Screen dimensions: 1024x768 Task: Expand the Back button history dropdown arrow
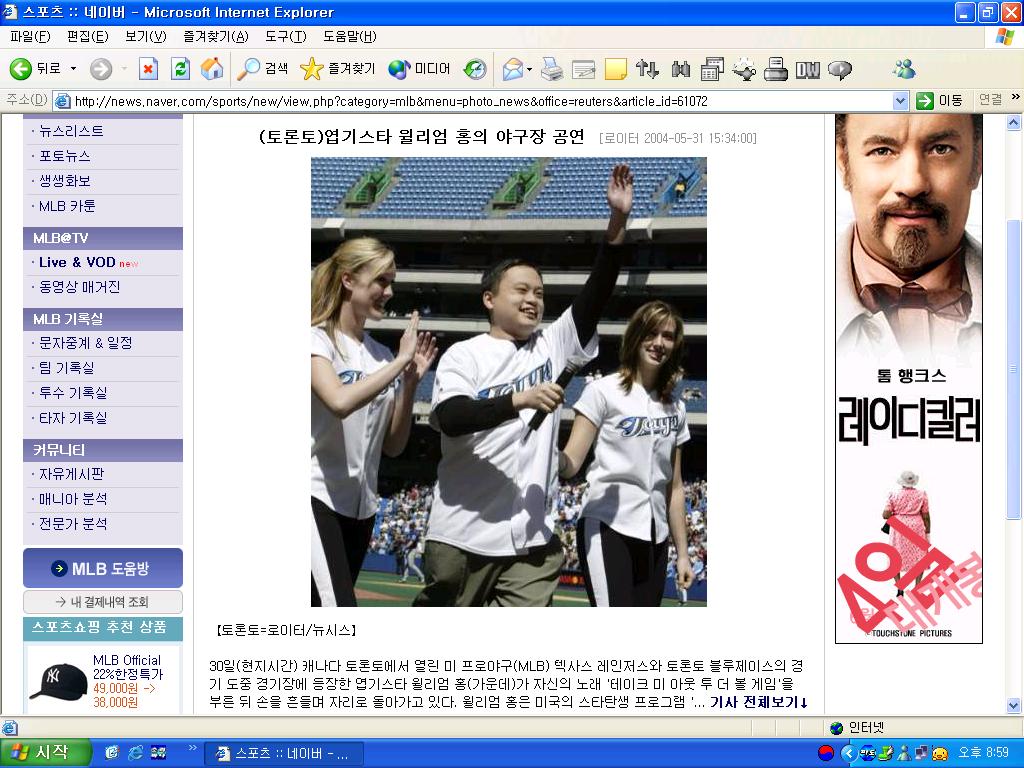(x=73, y=69)
